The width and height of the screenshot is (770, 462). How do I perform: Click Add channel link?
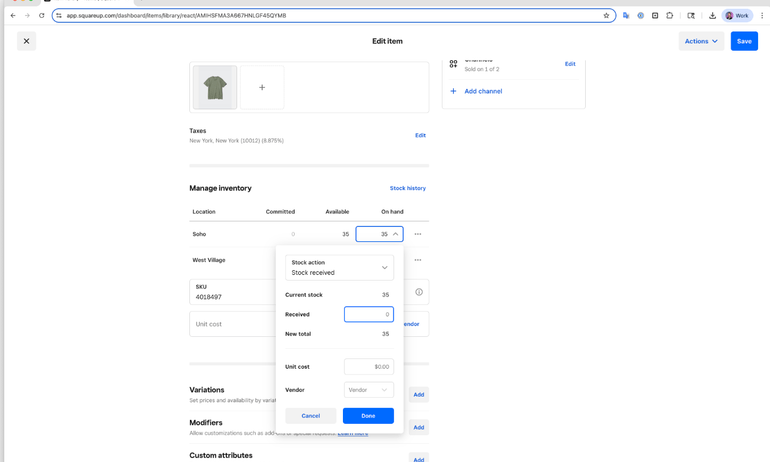pos(483,91)
